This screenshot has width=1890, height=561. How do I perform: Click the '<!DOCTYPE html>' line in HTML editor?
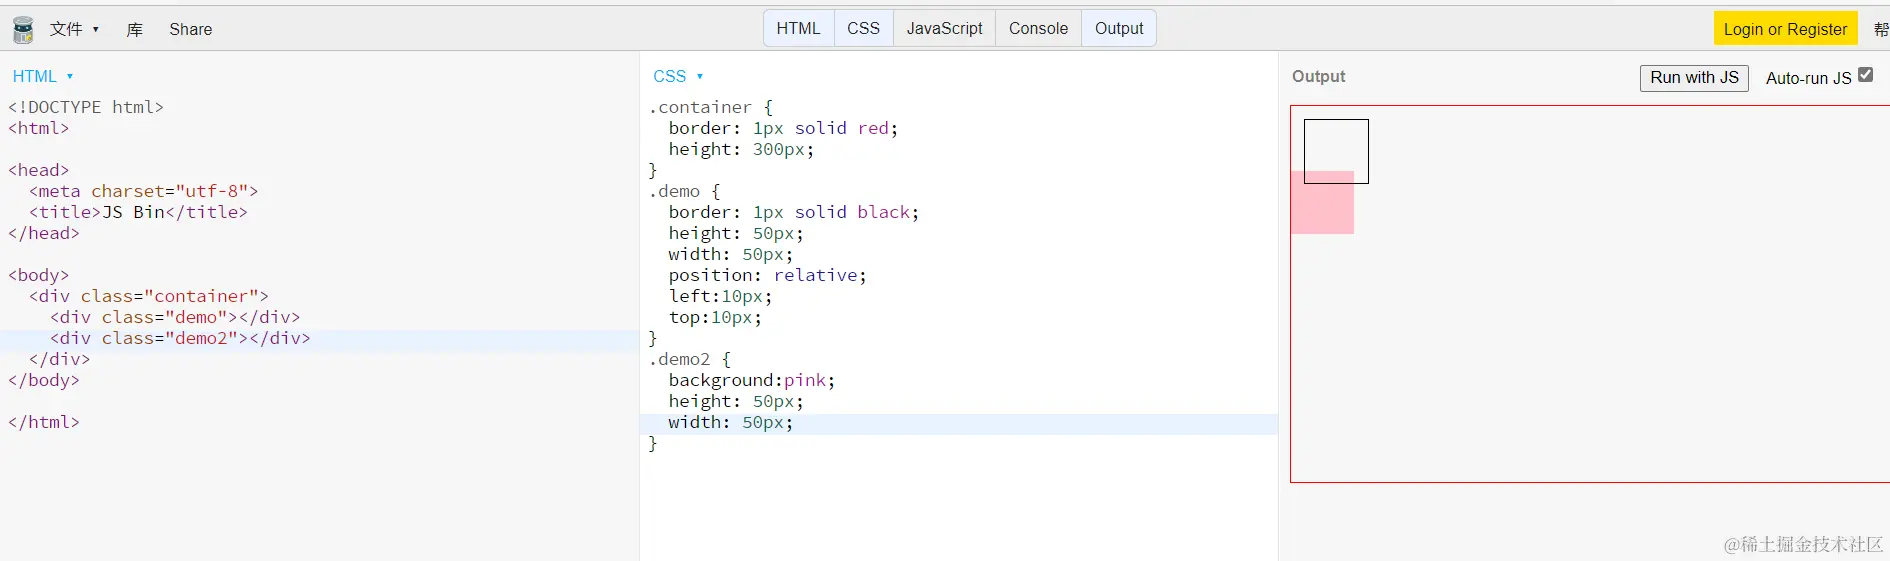coord(86,107)
